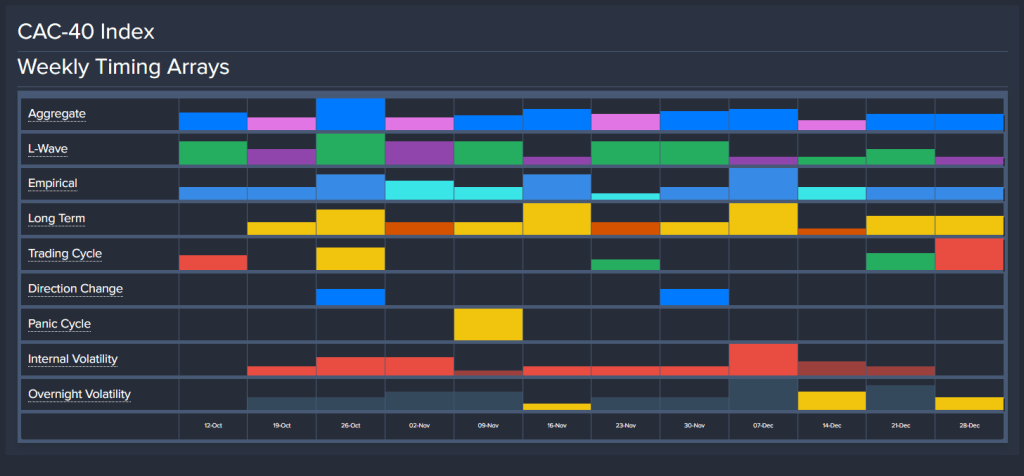The height and width of the screenshot is (476, 1024).
Task: Click the yellow Panic Cycle bar for 09-Nov
Action: pyautogui.click(x=488, y=325)
